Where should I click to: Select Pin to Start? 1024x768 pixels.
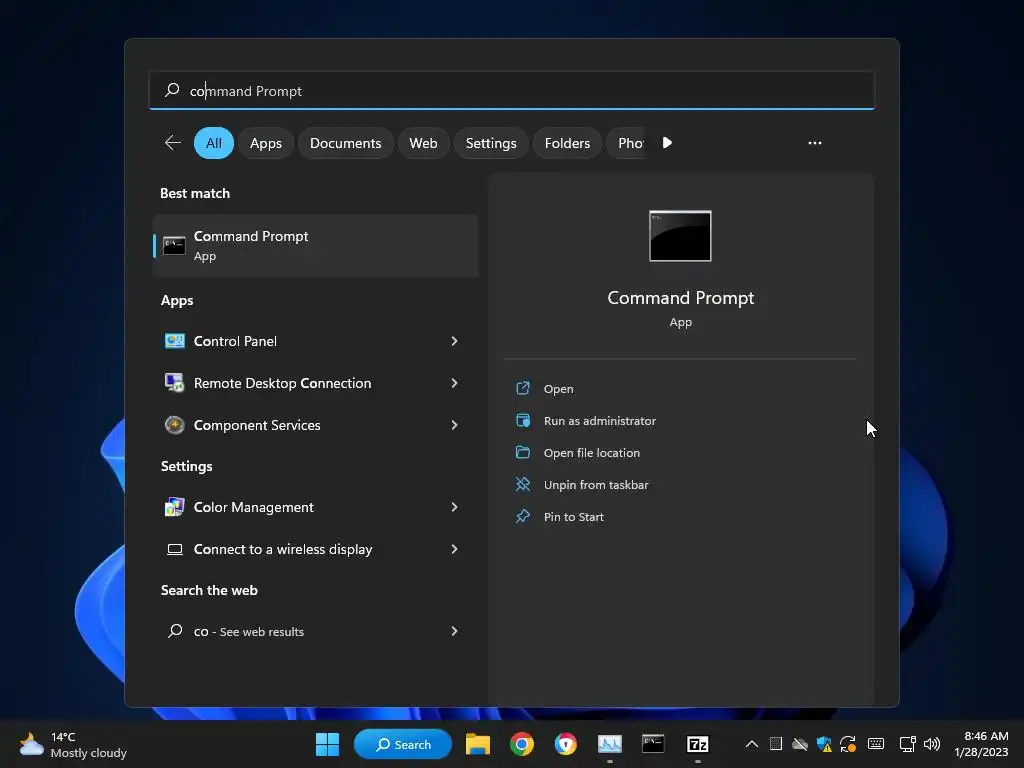(573, 517)
